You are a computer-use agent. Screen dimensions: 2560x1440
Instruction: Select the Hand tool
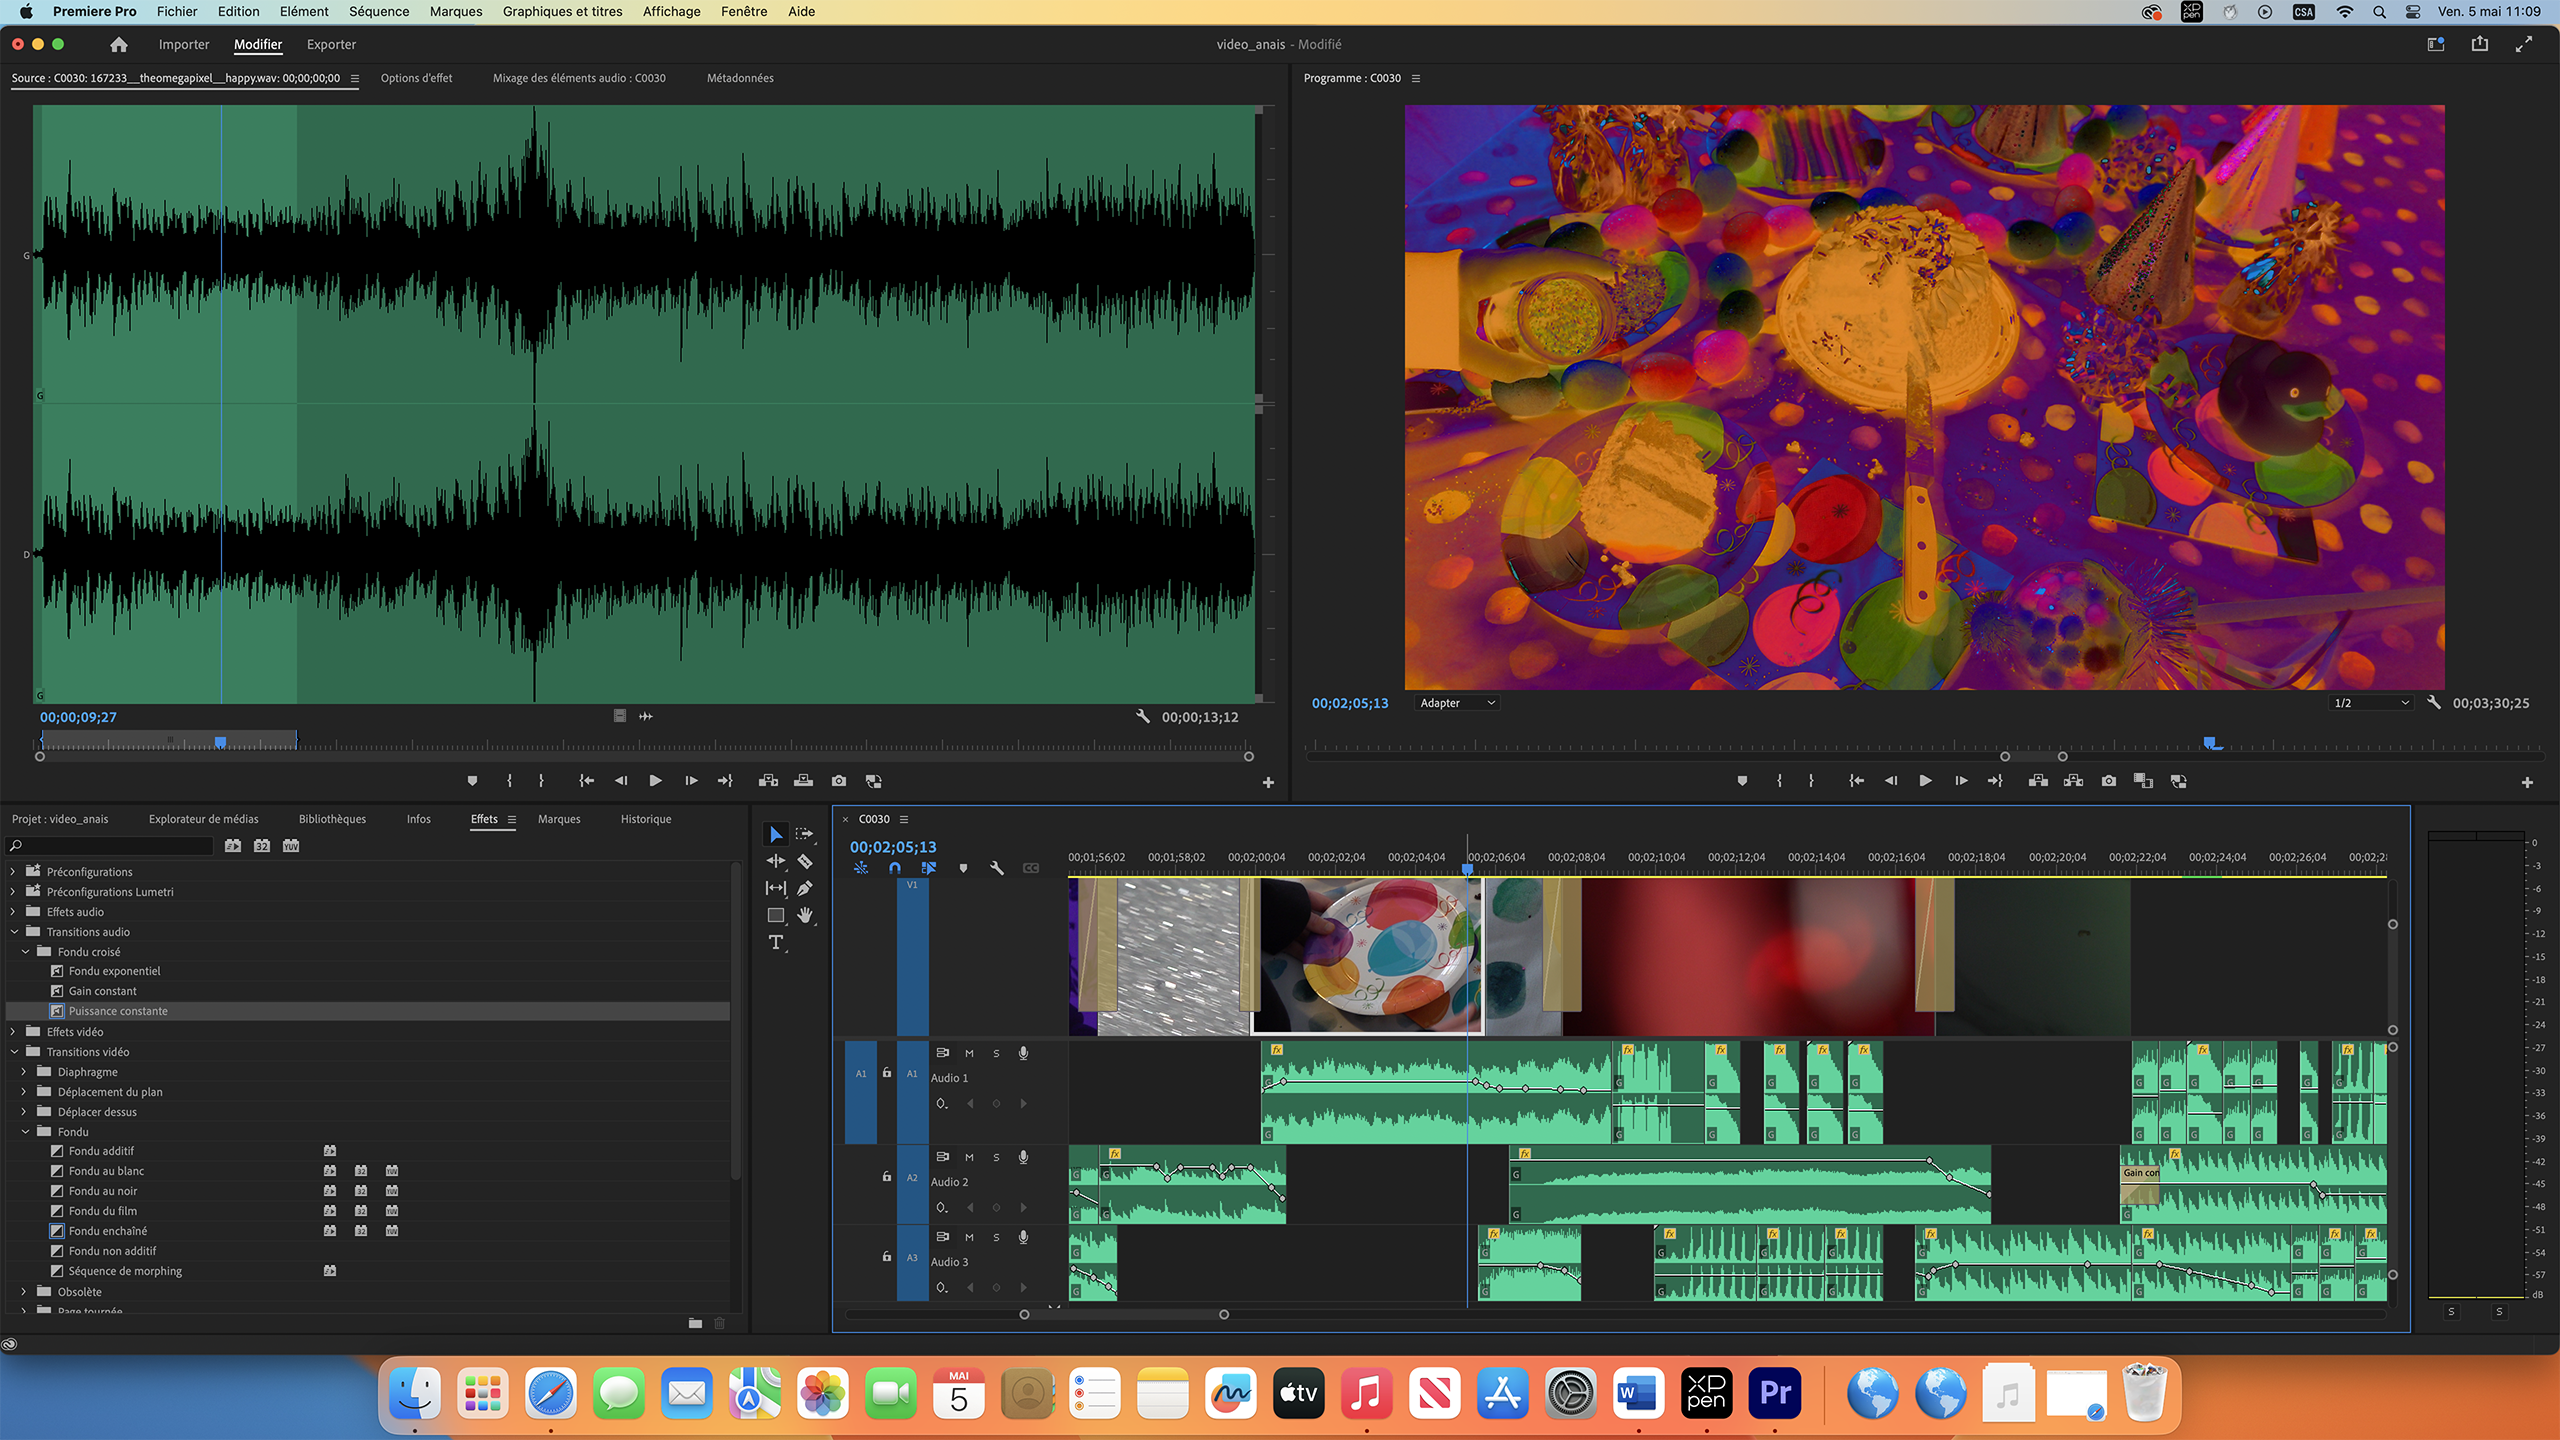805,915
